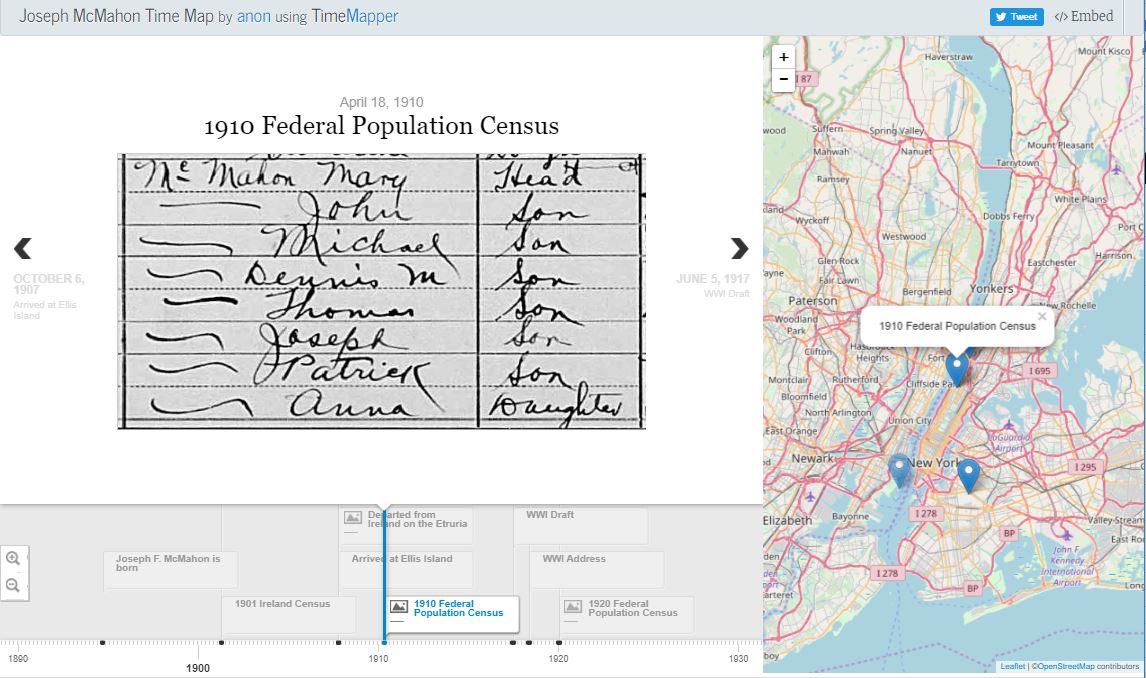Viewport: 1146px width, 678px height.
Task: Select '1910 Federal Population Census' timeline flag
Action: [452, 614]
